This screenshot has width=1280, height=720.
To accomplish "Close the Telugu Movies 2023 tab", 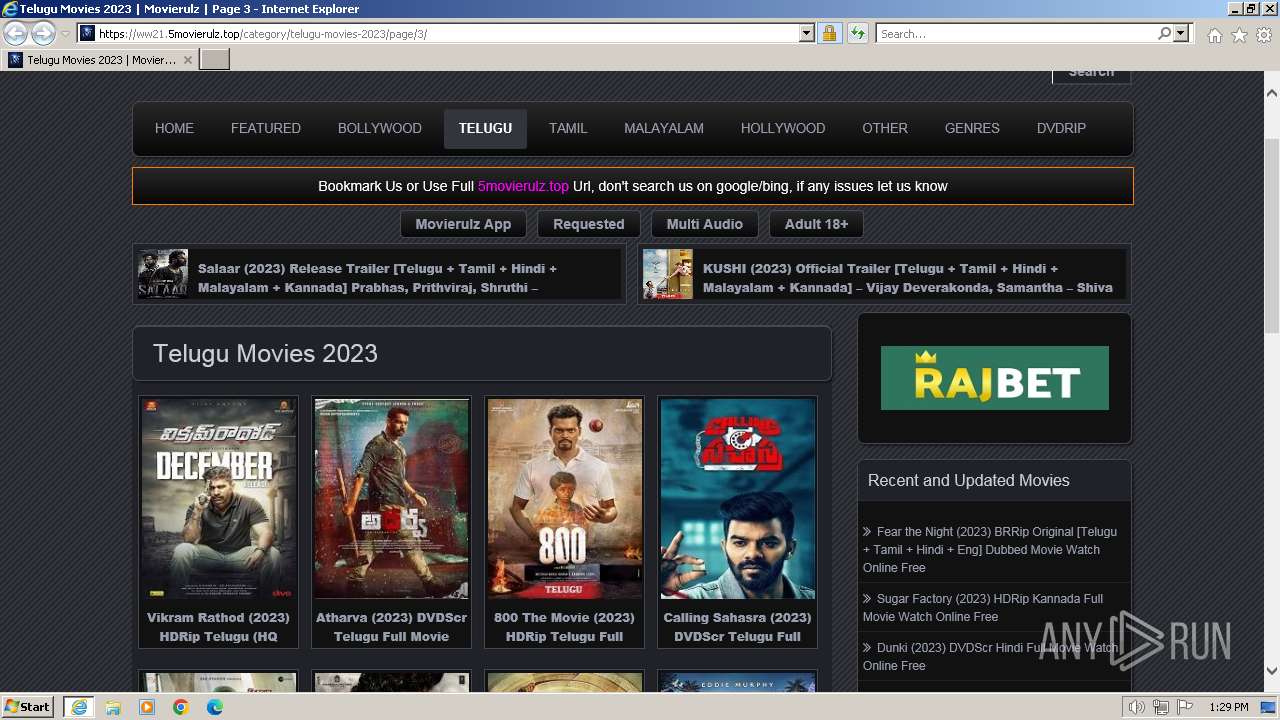I will point(187,60).
